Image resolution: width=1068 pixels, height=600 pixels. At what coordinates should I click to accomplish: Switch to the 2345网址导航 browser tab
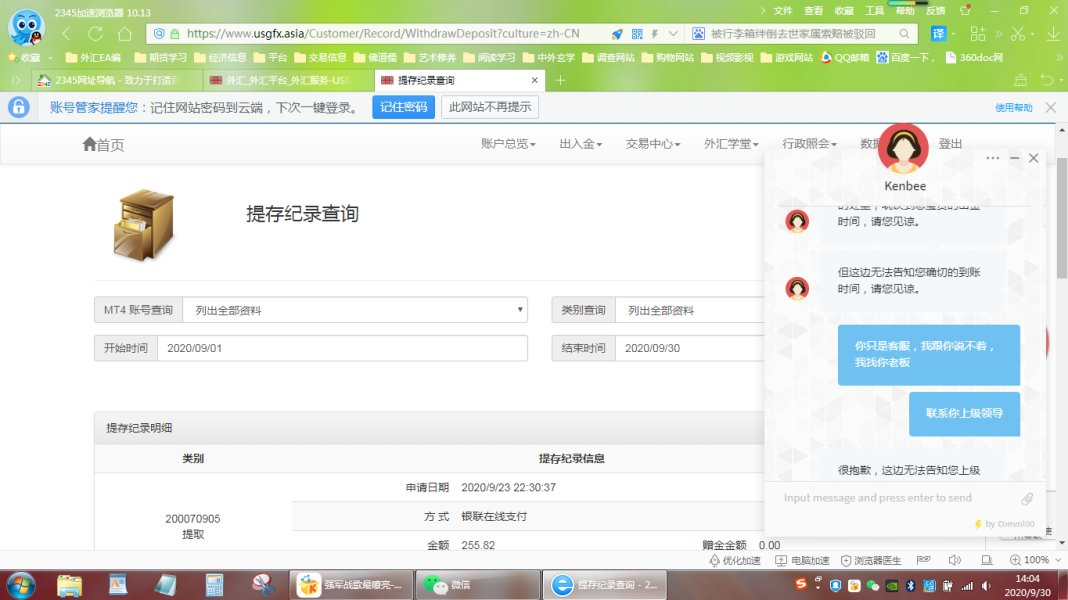click(110, 80)
